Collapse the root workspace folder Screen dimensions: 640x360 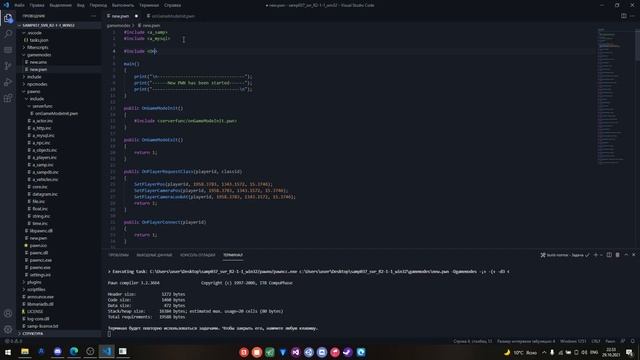point(59,25)
